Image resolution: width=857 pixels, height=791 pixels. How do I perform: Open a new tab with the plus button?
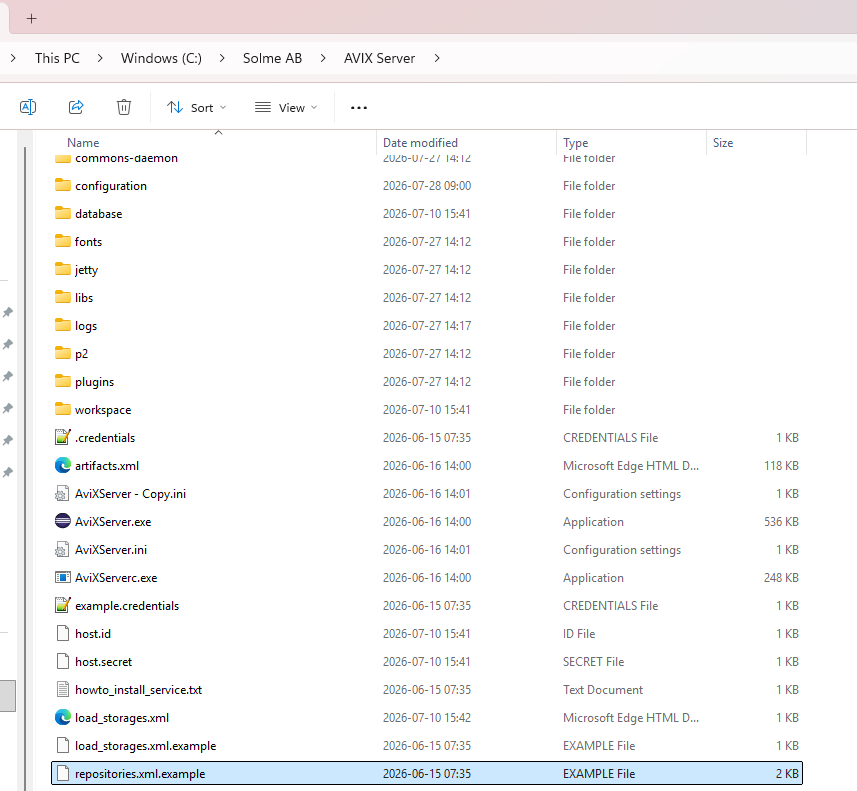tap(32, 19)
